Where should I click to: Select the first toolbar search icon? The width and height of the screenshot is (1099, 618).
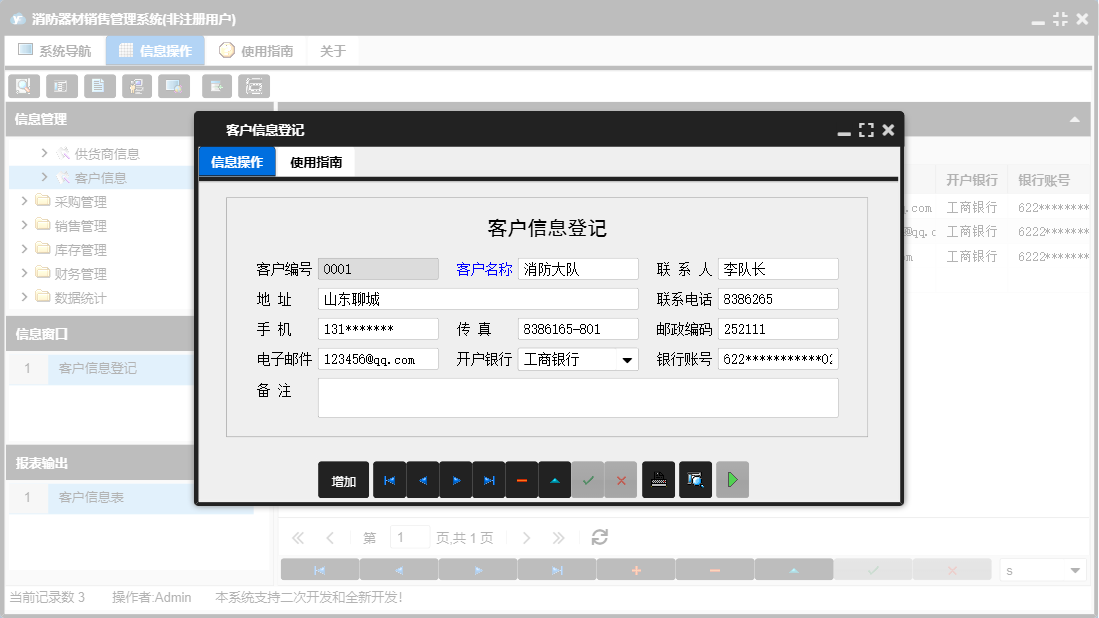coord(23,86)
